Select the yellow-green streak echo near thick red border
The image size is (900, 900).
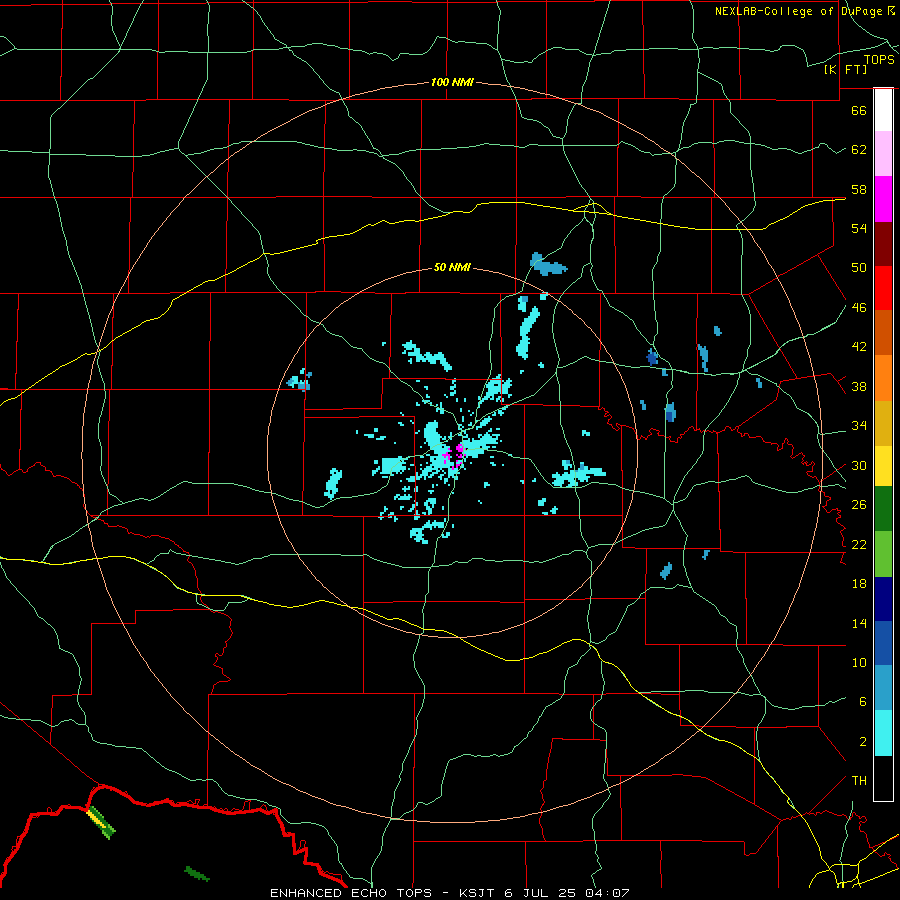point(100,822)
